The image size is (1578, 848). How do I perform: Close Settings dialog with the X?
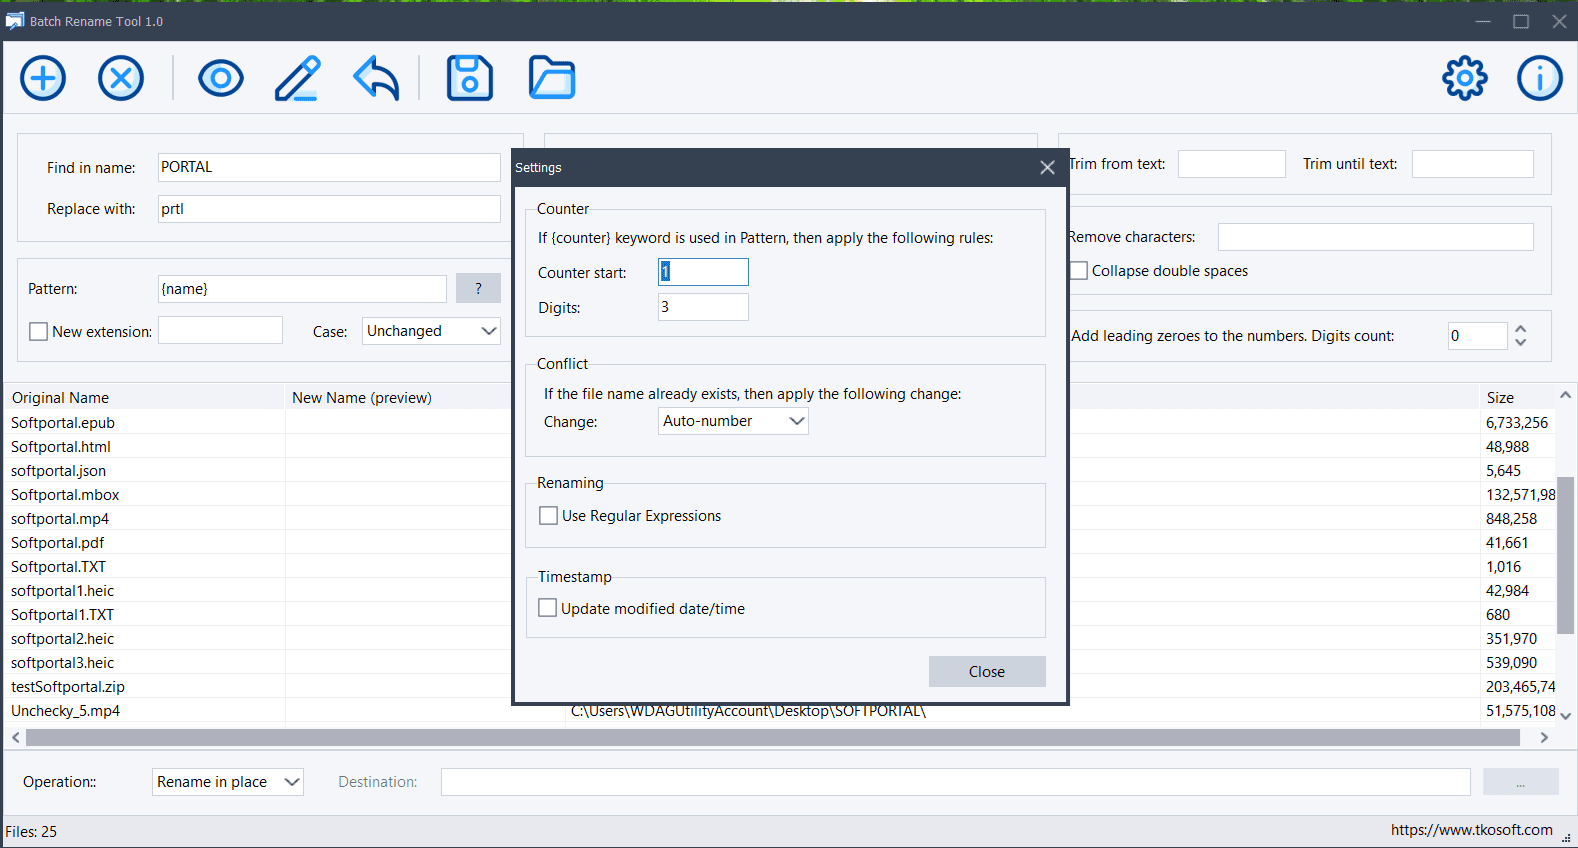(1047, 168)
